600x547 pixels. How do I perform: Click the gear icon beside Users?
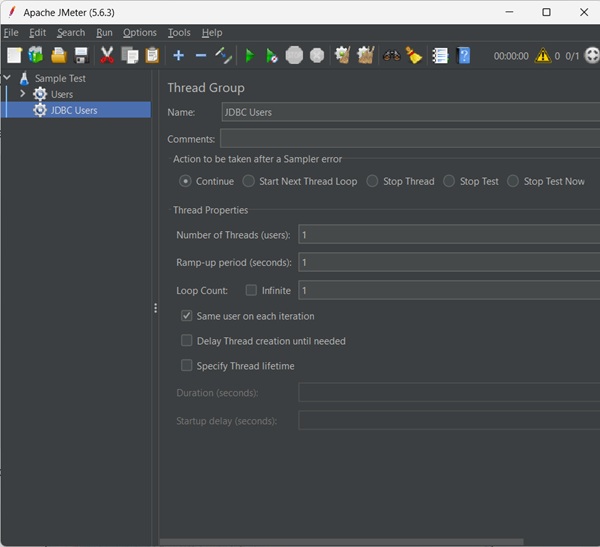pyautogui.click(x=40, y=94)
